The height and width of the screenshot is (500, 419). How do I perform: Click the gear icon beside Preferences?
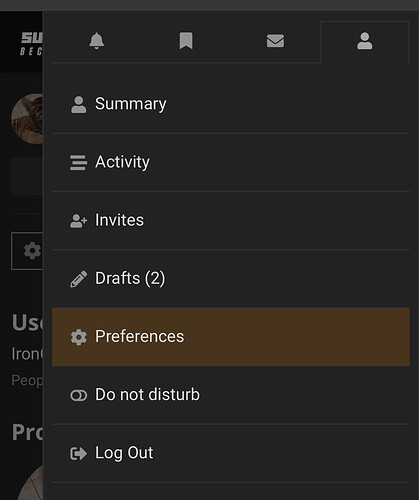tap(79, 337)
